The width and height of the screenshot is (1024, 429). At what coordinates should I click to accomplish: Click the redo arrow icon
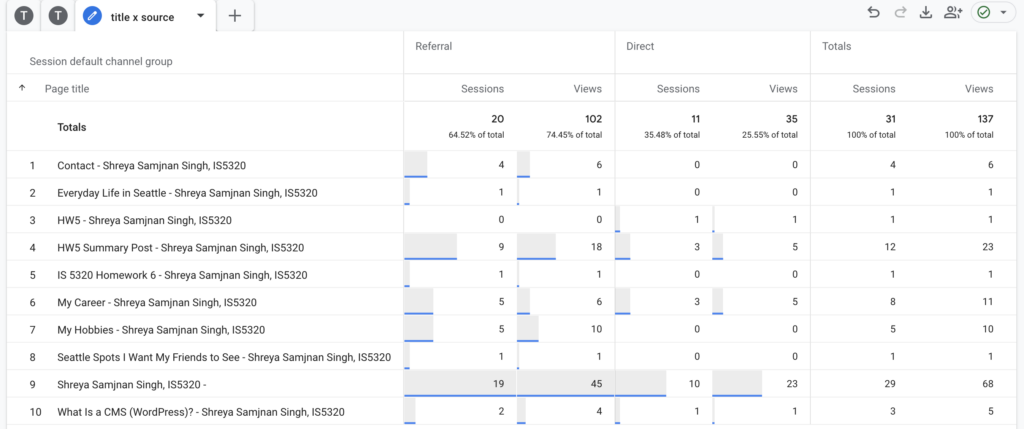pos(900,13)
